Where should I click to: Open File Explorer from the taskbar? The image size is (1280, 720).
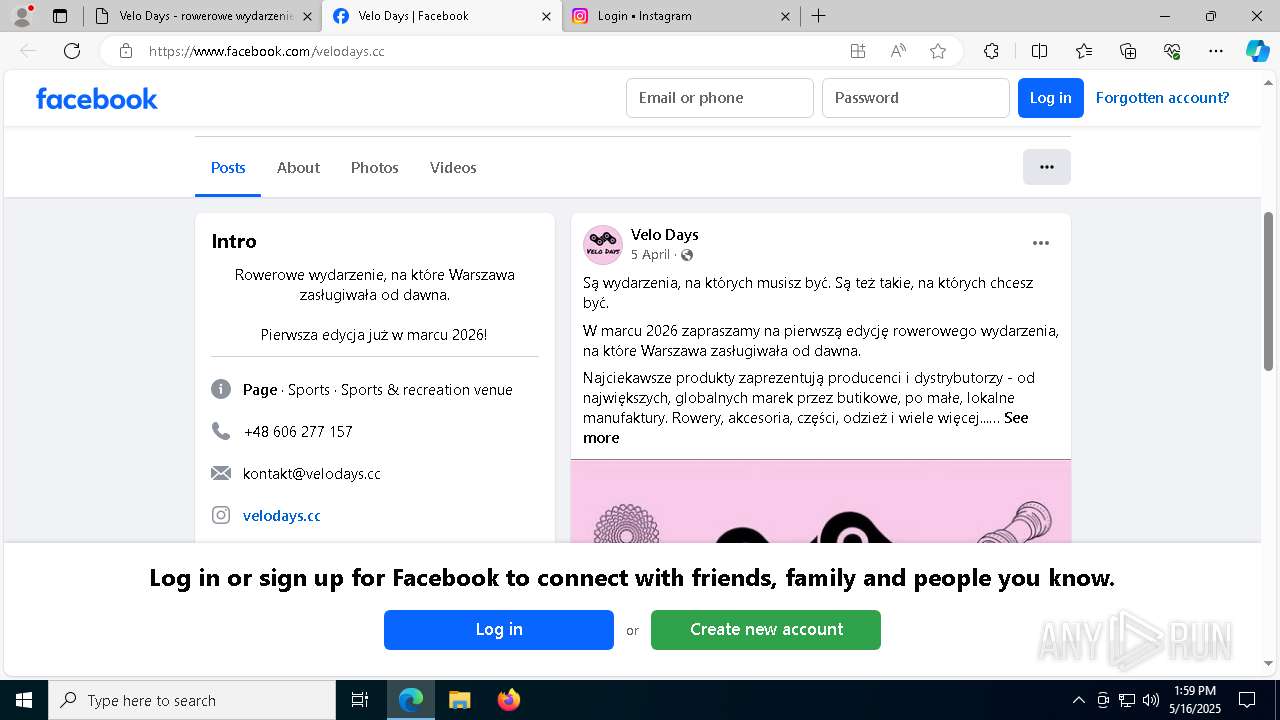459,700
